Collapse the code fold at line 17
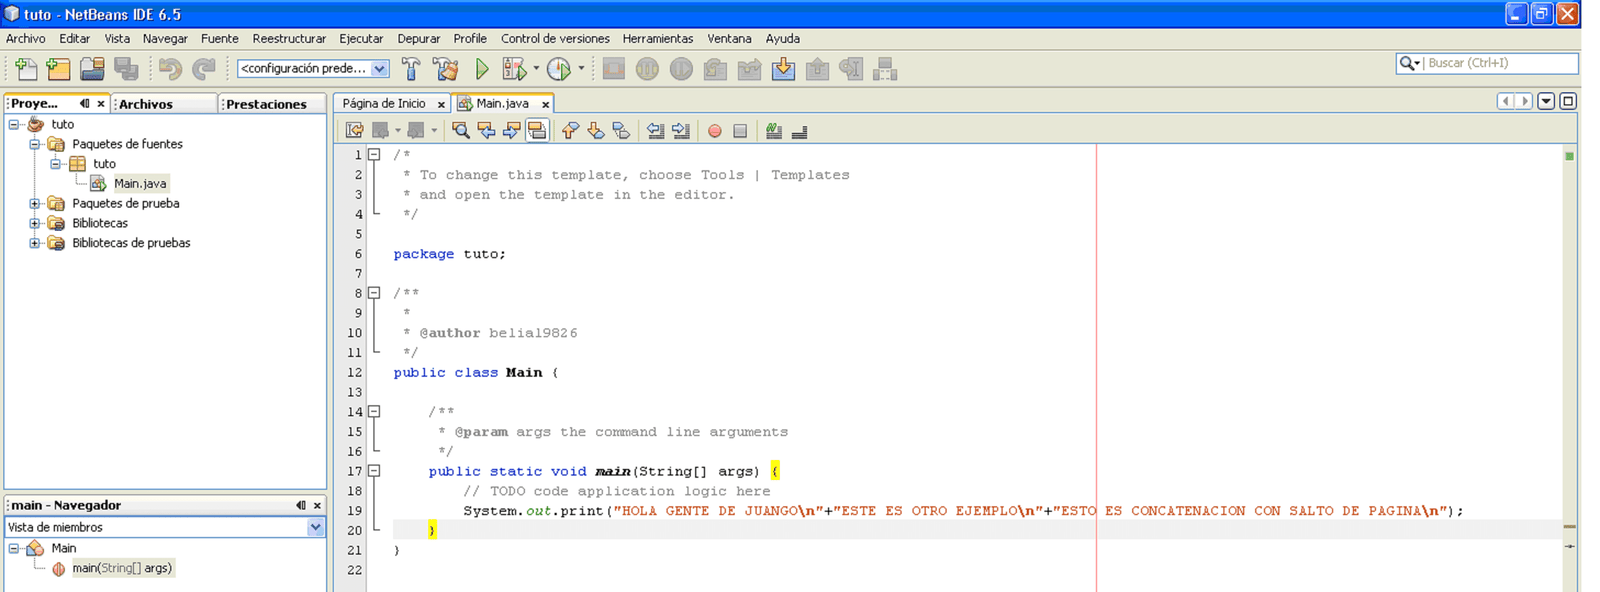The width and height of the screenshot is (1600, 592). point(374,470)
